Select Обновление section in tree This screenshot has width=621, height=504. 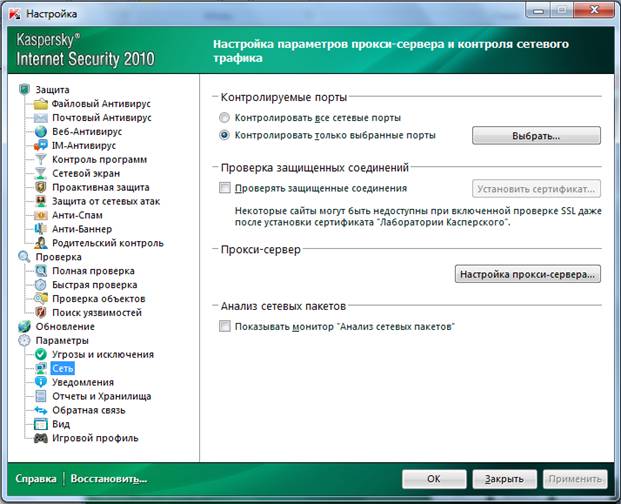tap(65, 327)
